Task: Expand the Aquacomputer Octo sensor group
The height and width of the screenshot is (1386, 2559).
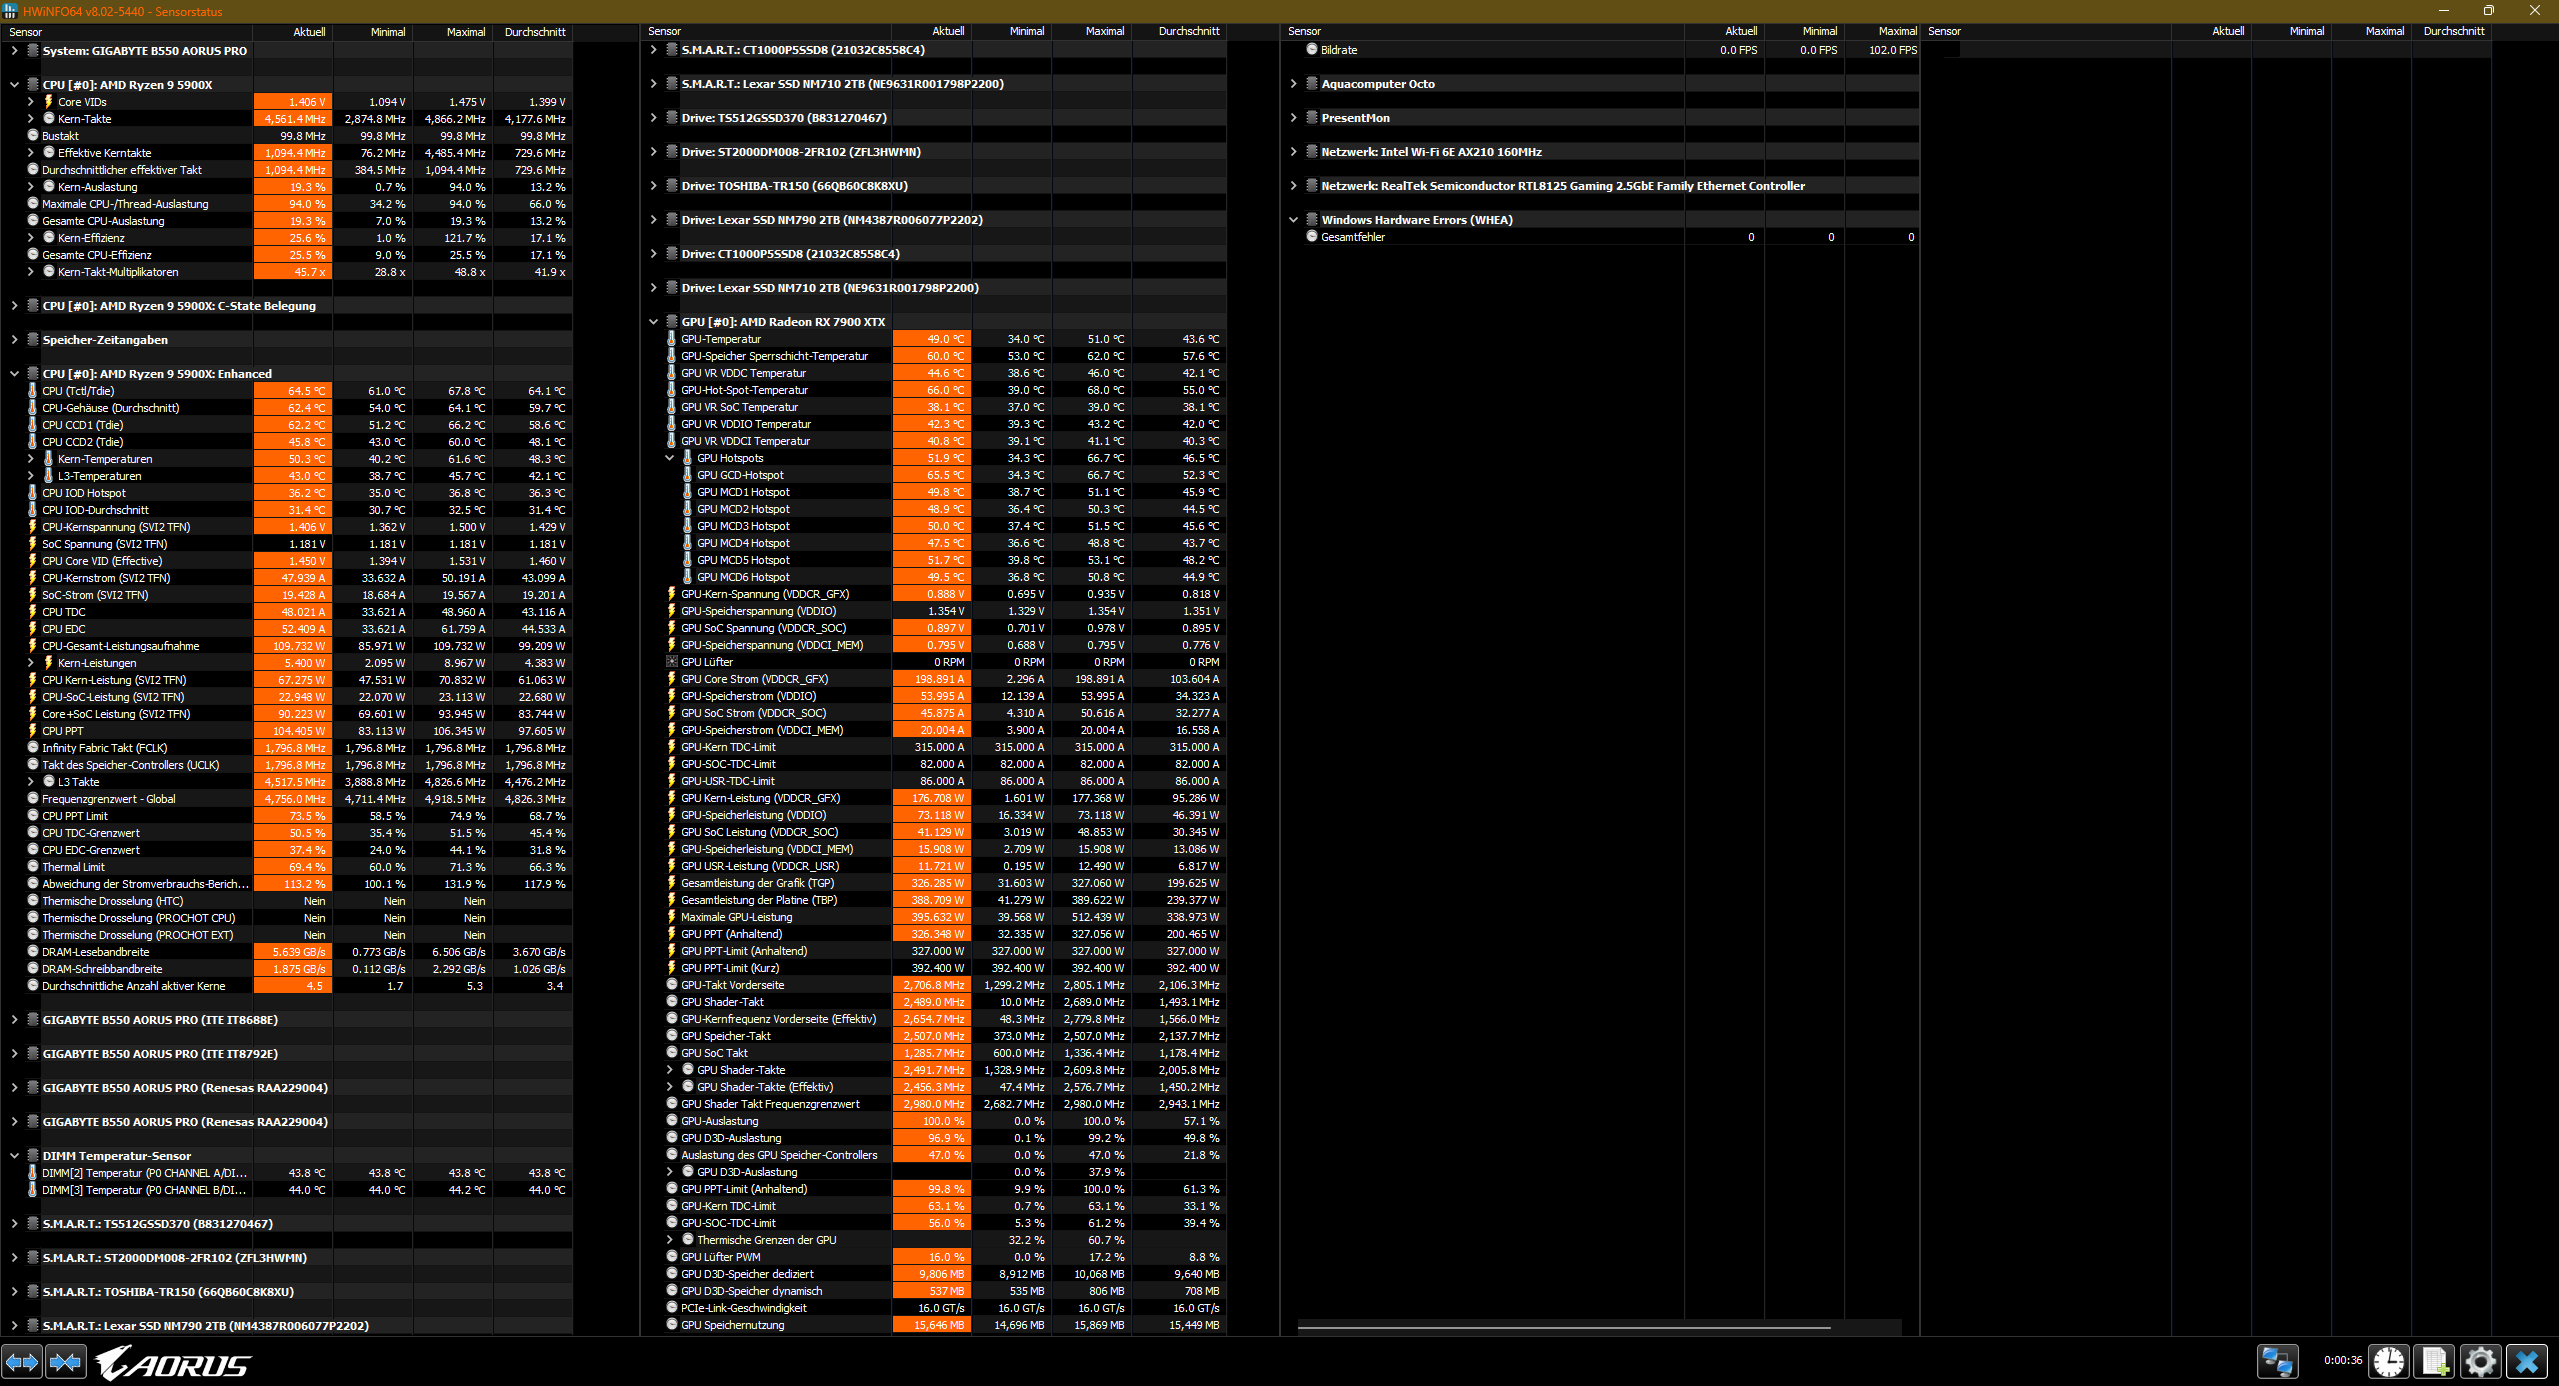Action: (1293, 84)
